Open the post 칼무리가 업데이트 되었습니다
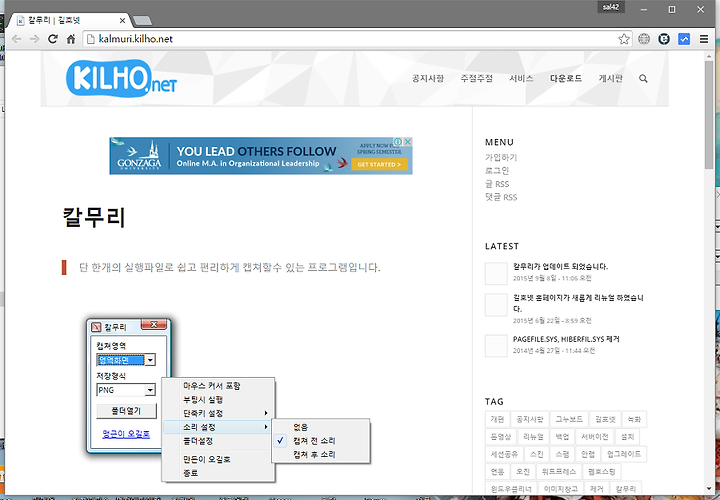 [x=560, y=266]
